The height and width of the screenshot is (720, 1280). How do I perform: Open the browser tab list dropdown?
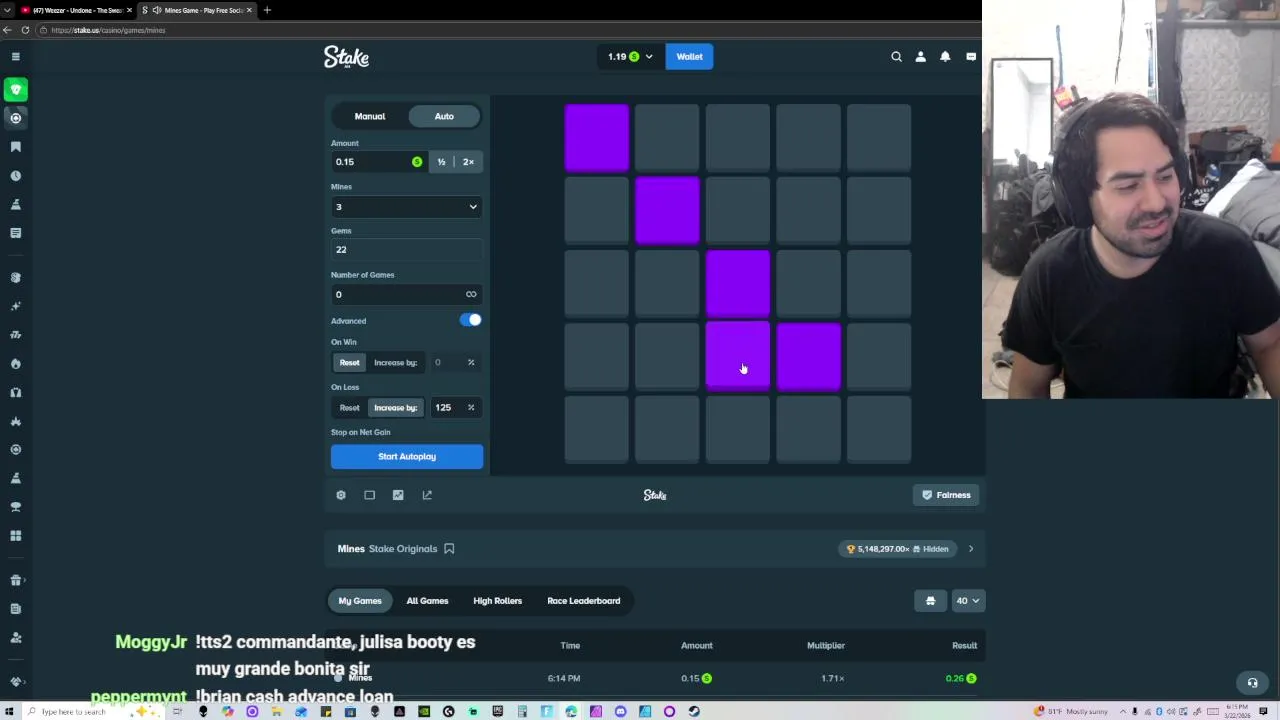[8, 10]
